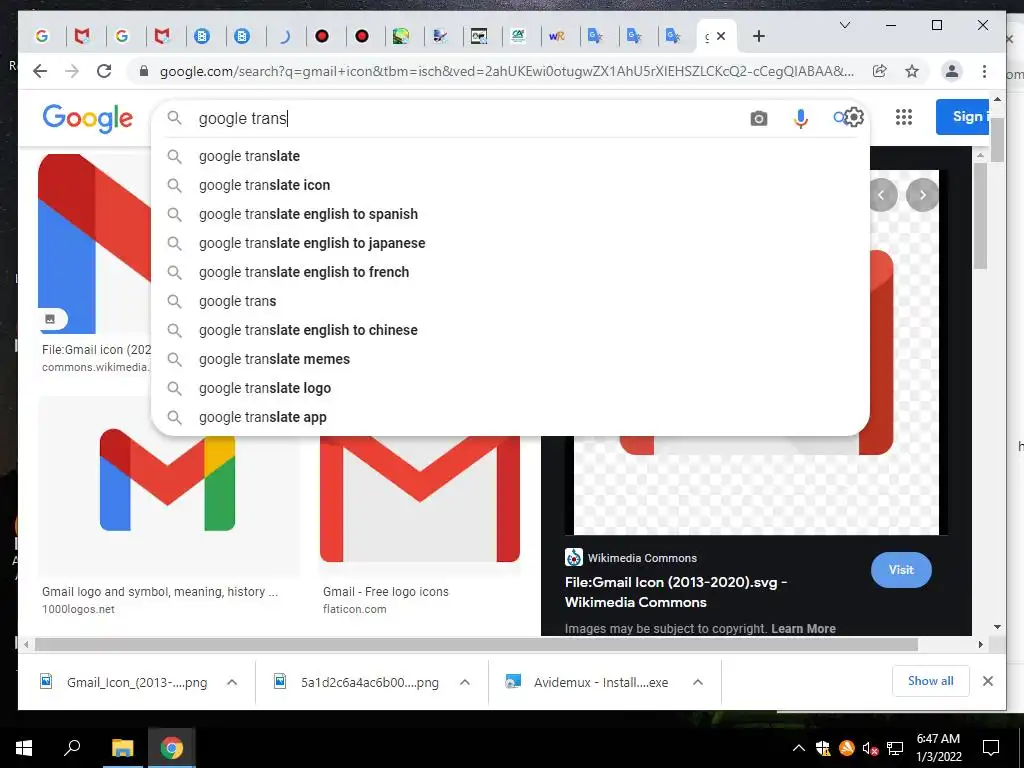Viewport: 1024px width, 768px height.
Task: Bookmark this page with the star icon
Action: click(x=912, y=71)
